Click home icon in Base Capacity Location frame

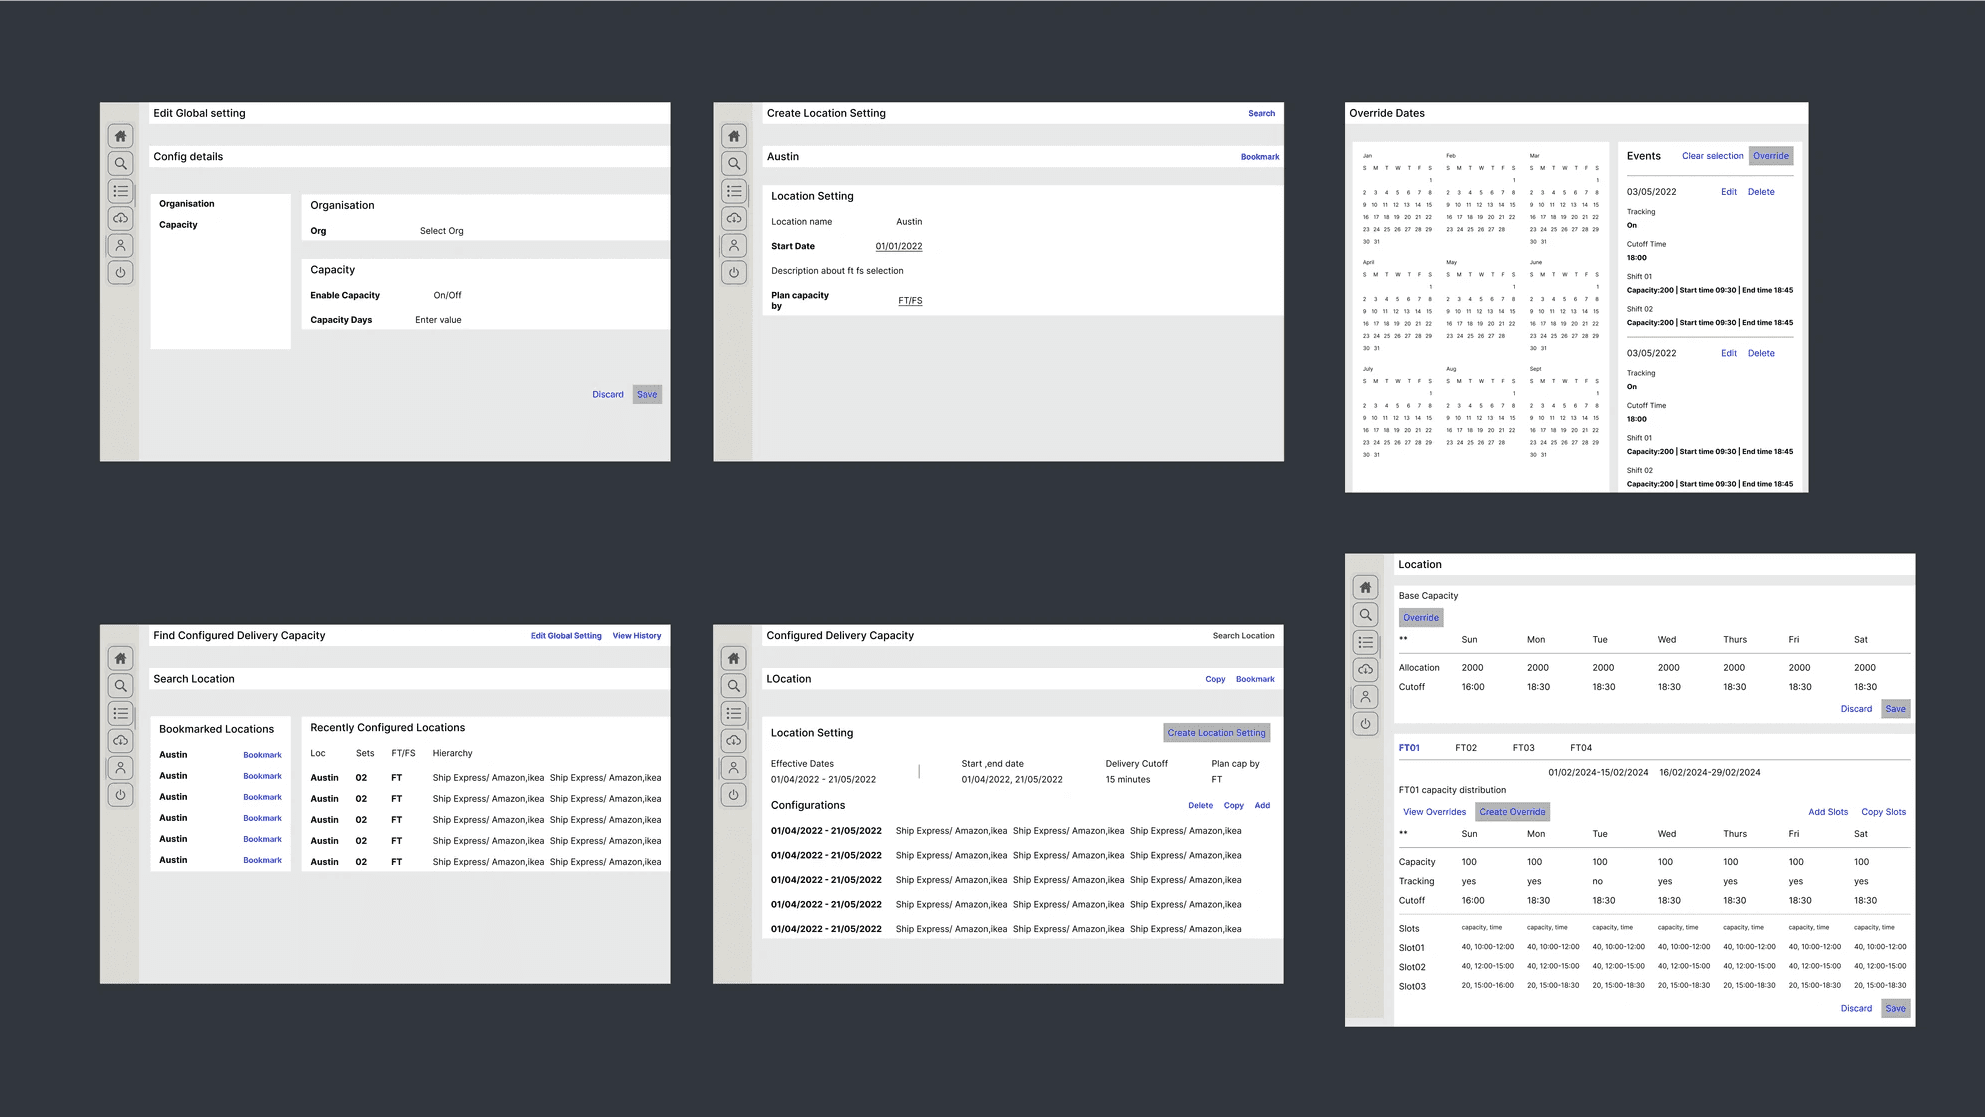pos(1366,587)
